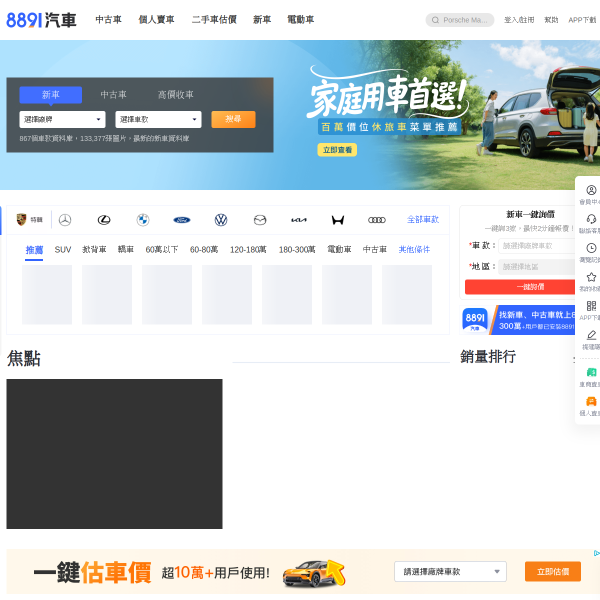Click the 地區 region selection field
600x600 pixels.
click(536, 267)
